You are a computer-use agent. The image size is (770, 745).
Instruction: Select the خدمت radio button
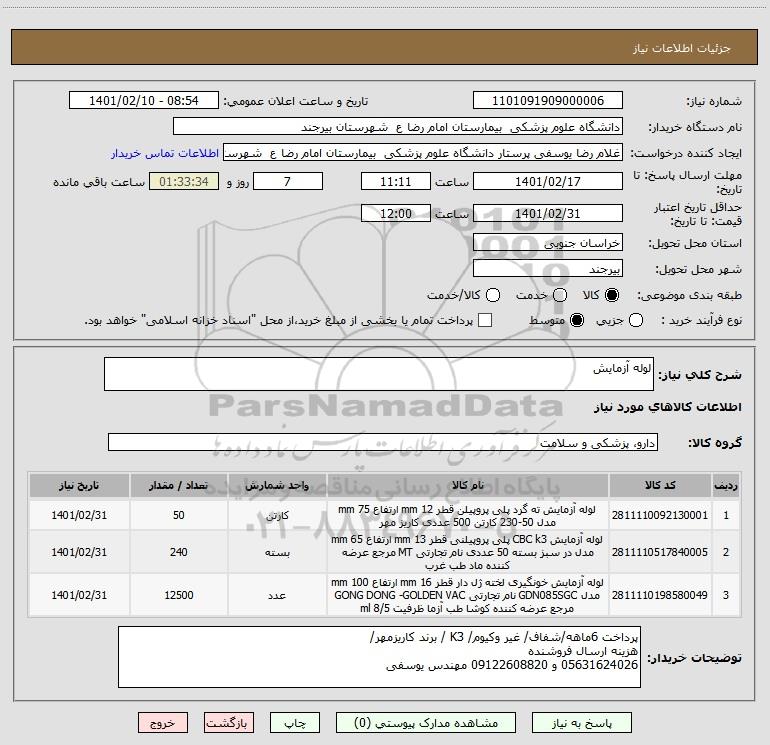coord(560,295)
